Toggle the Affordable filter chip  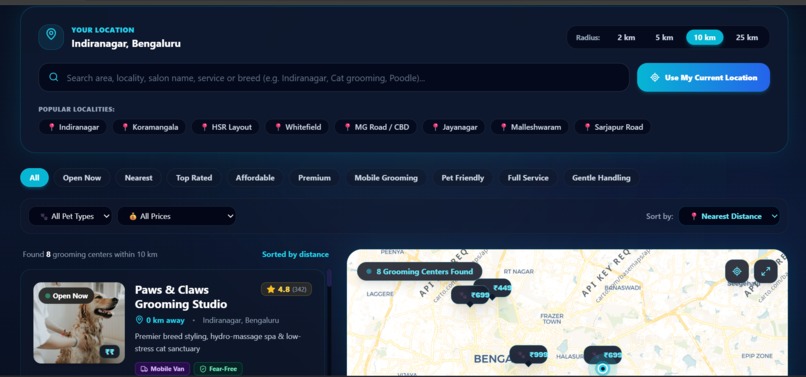coord(255,178)
